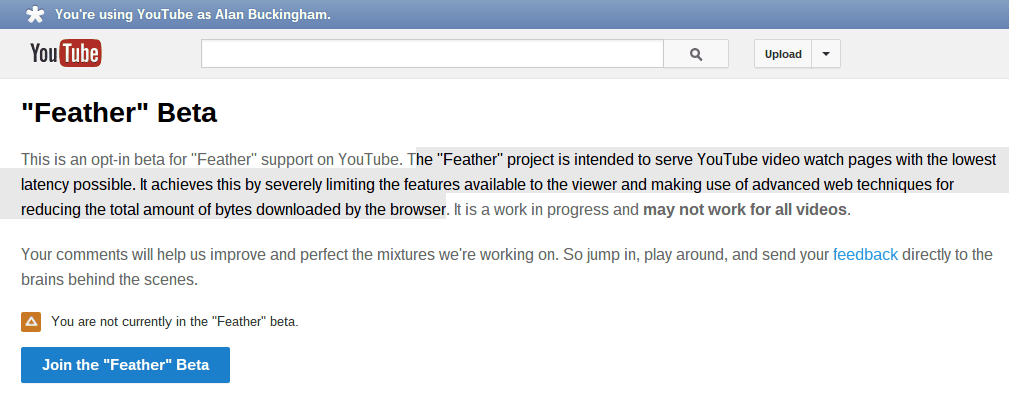Screen dimensions: 1009x398
Task: Click the white asterisk icon in the blue banner
Action: (35, 14)
